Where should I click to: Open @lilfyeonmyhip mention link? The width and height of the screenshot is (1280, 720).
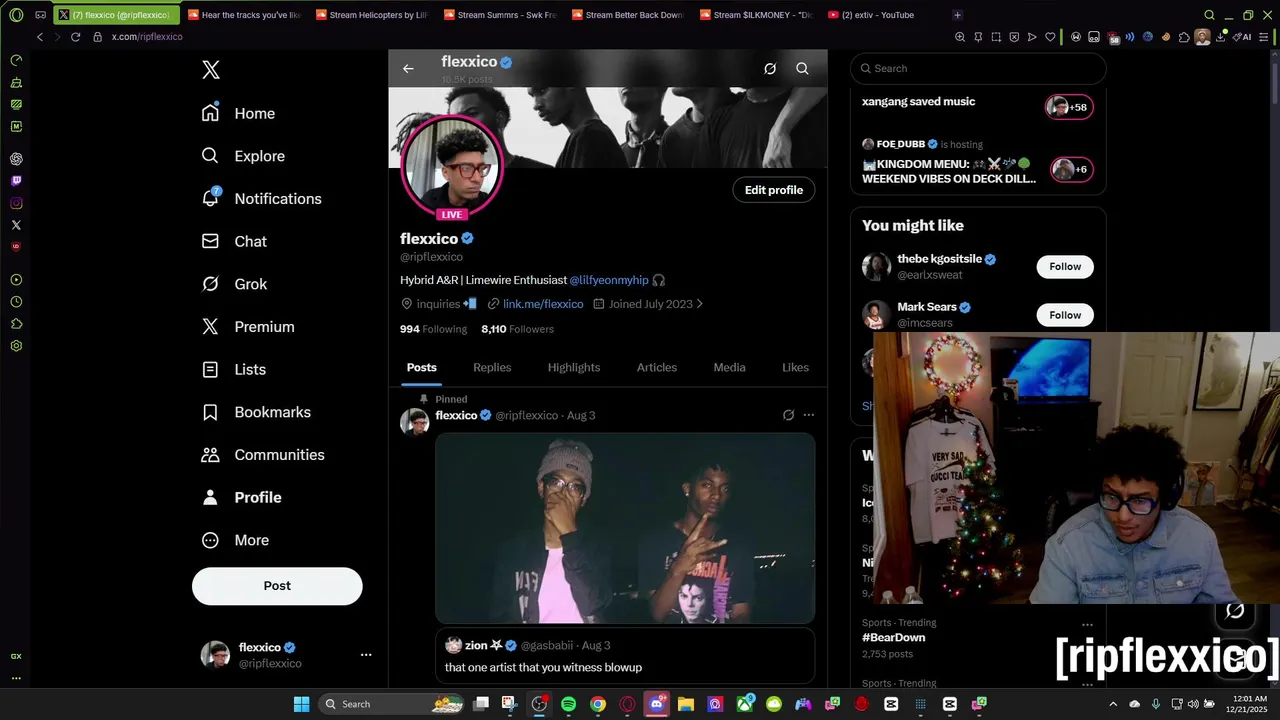pyautogui.click(x=609, y=280)
